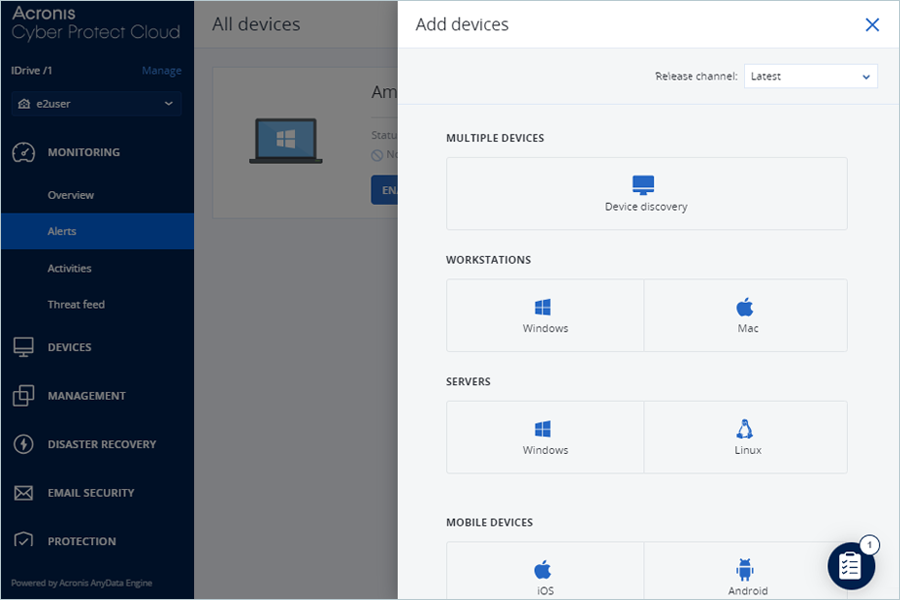Click the partially hidden blue EN button
The height and width of the screenshot is (600, 900).
385,190
